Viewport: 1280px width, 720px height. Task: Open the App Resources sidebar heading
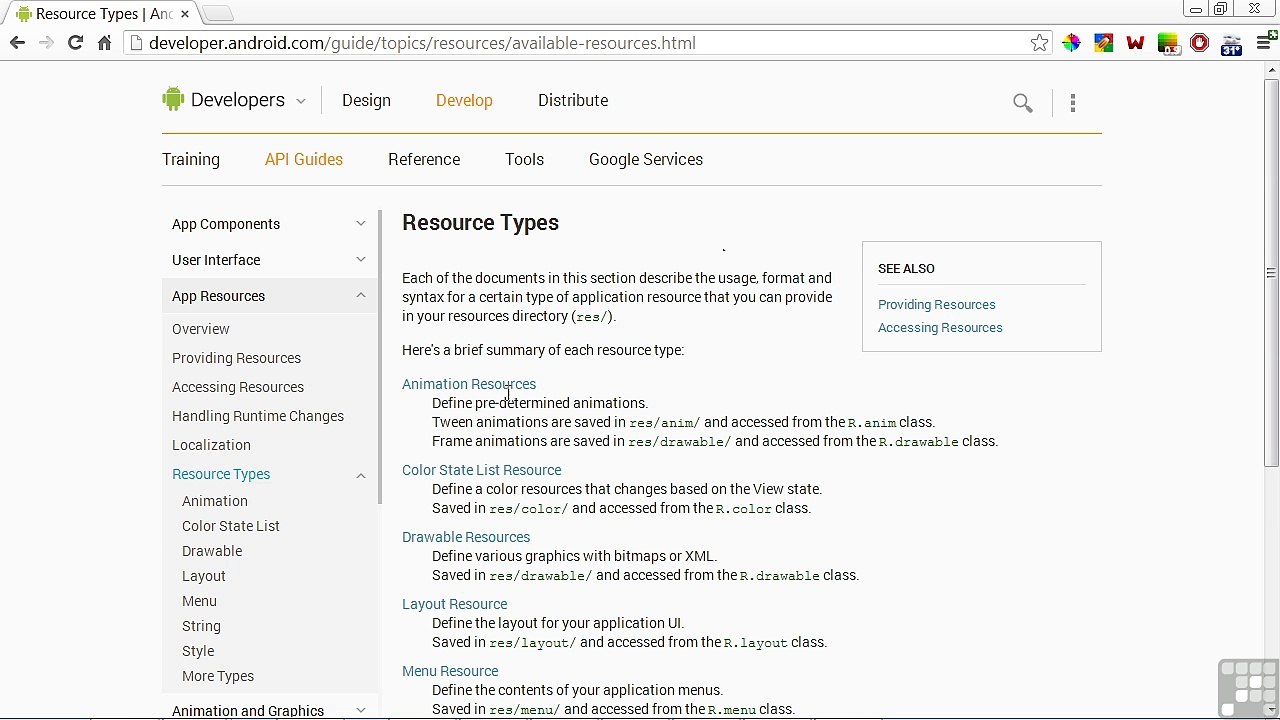click(x=218, y=296)
